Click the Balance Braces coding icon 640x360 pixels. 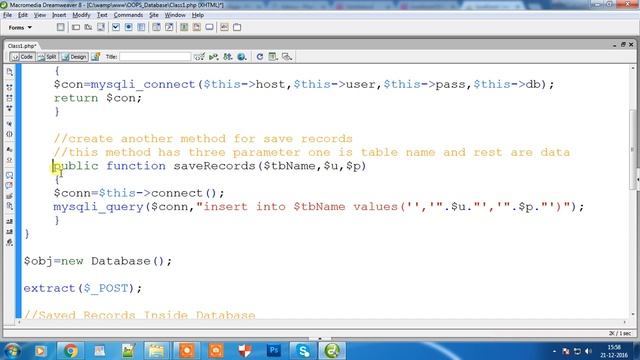9,134
